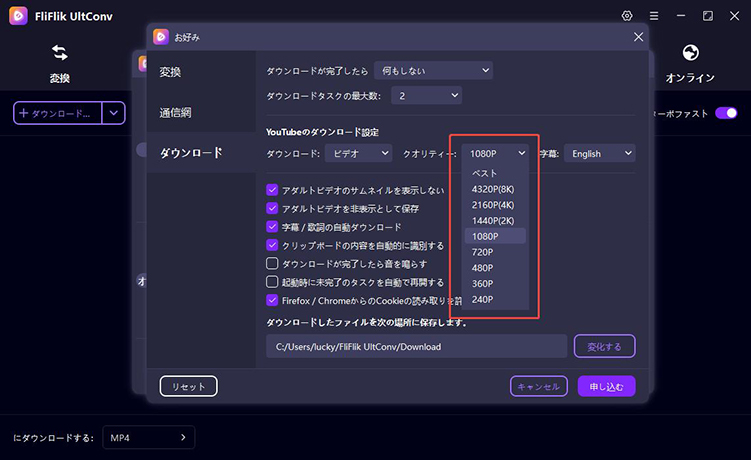Viewport: 751px width, 460px height.
Task: Close the preferences dialog with X
Action: [x=639, y=37]
